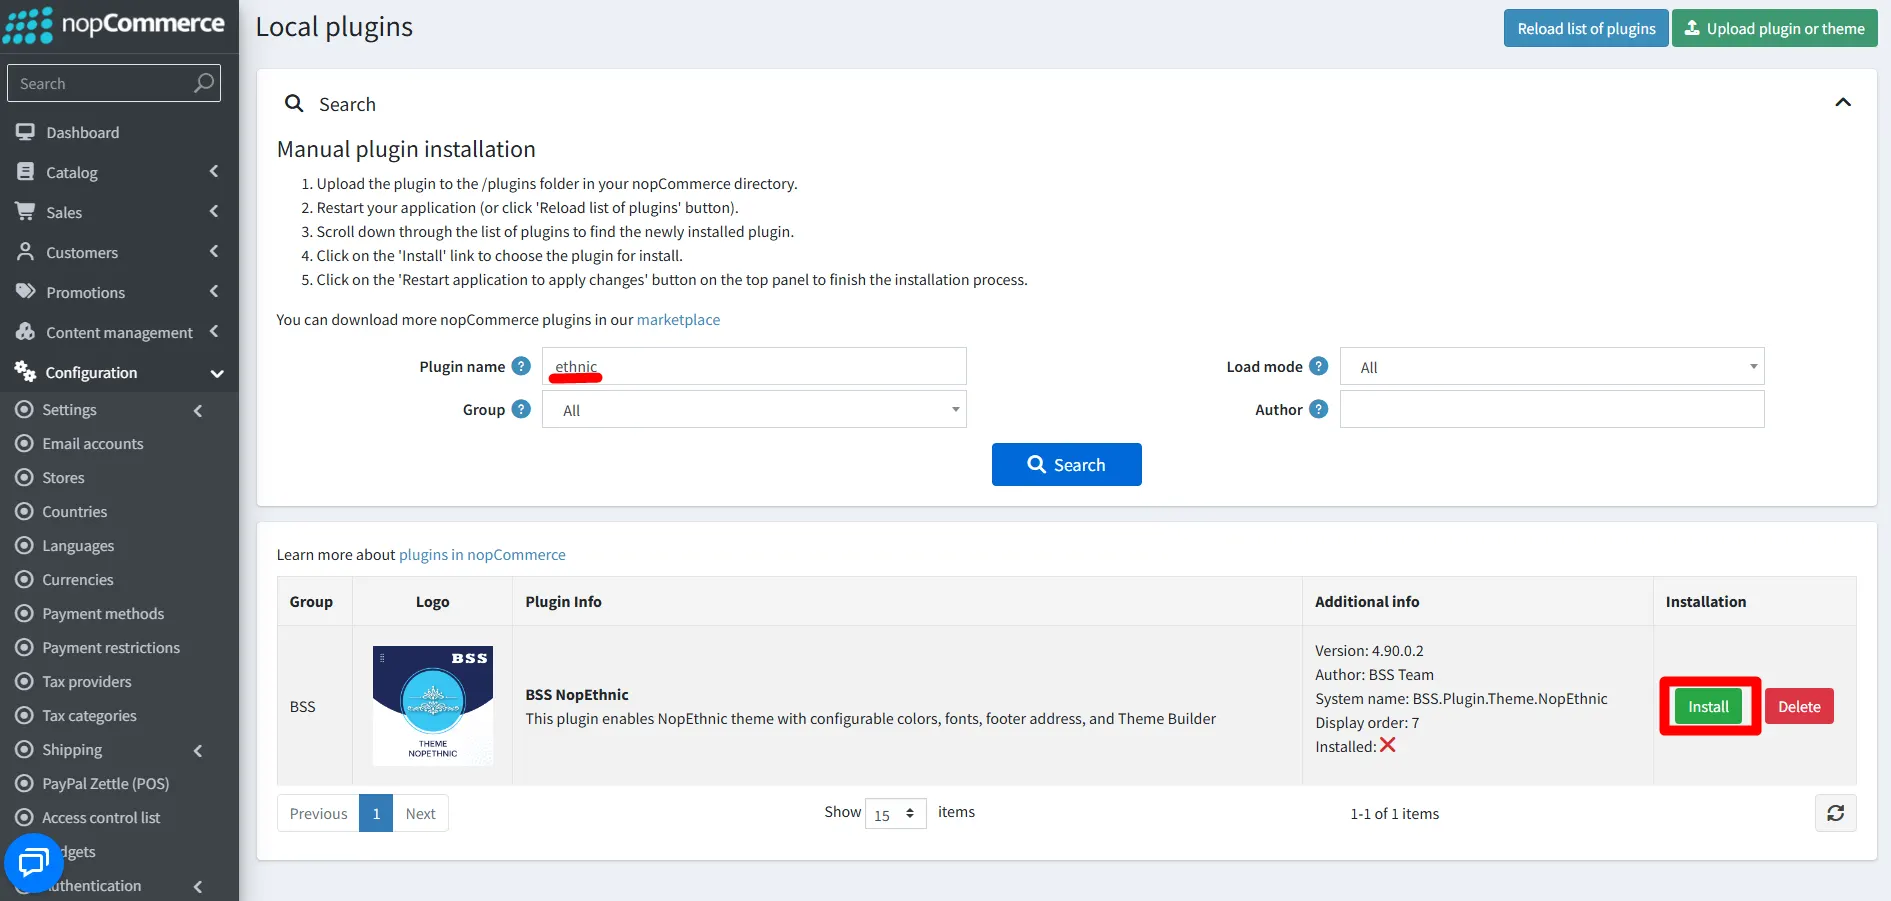Screen dimensions: 1891x901
Task: Click the Currencies circle icon
Action: tap(25, 579)
